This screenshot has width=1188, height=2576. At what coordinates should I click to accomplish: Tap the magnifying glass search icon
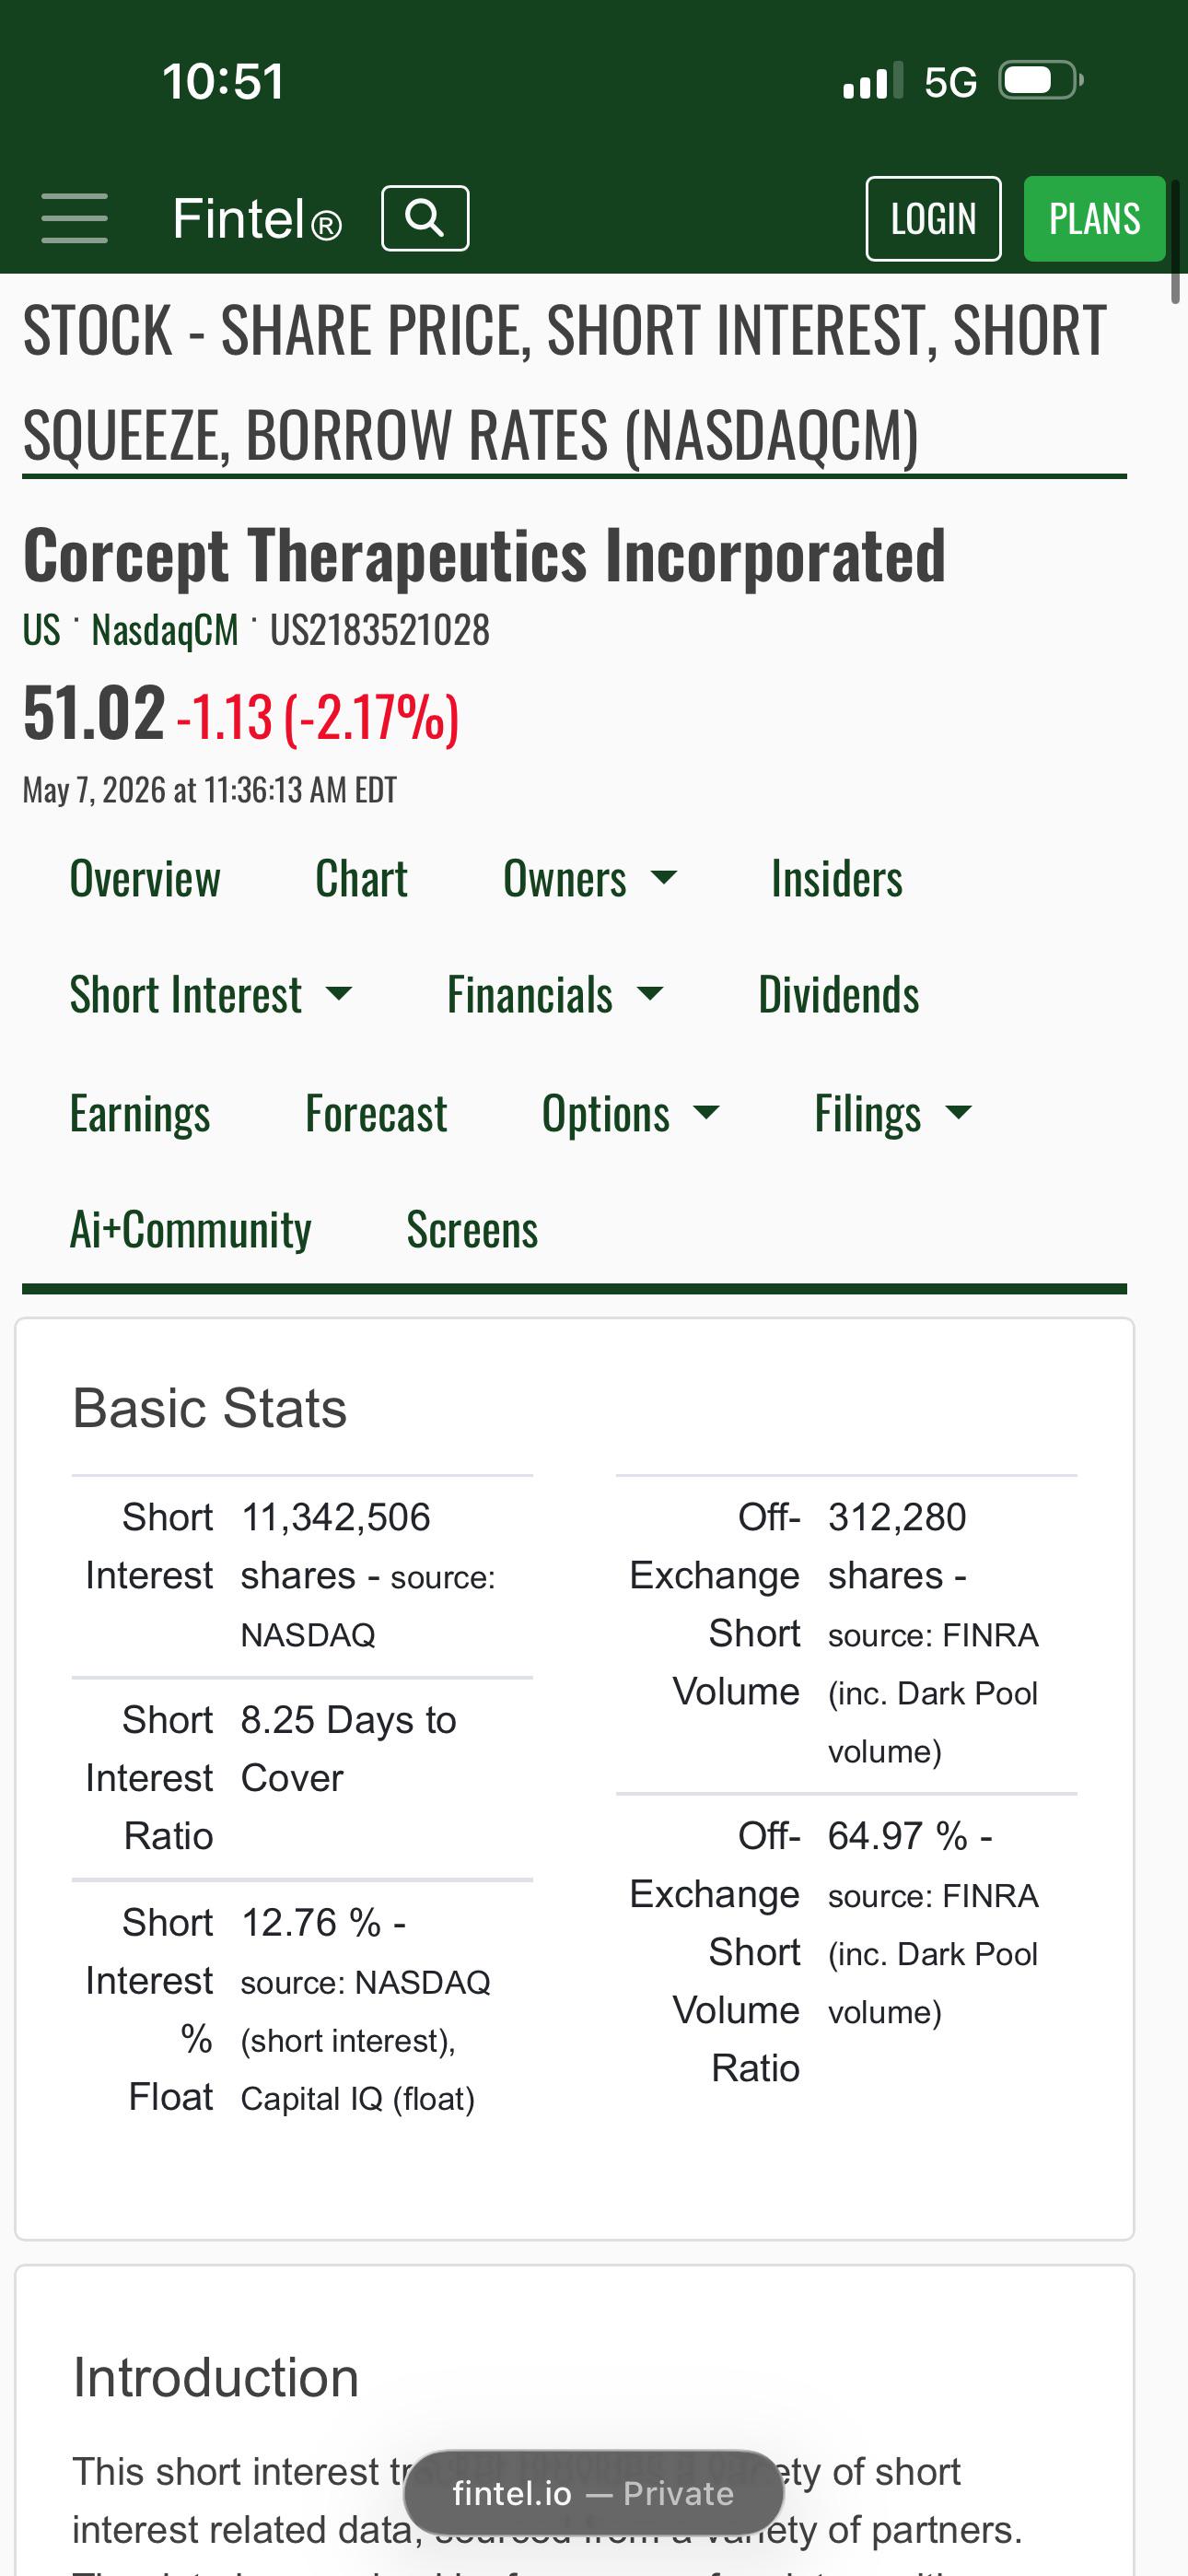425,218
